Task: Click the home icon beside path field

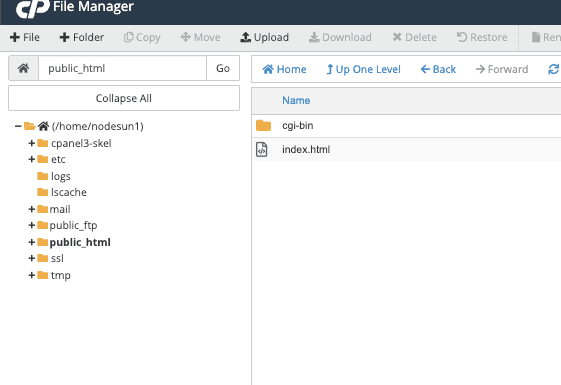Action: click(x=24, y=68)
